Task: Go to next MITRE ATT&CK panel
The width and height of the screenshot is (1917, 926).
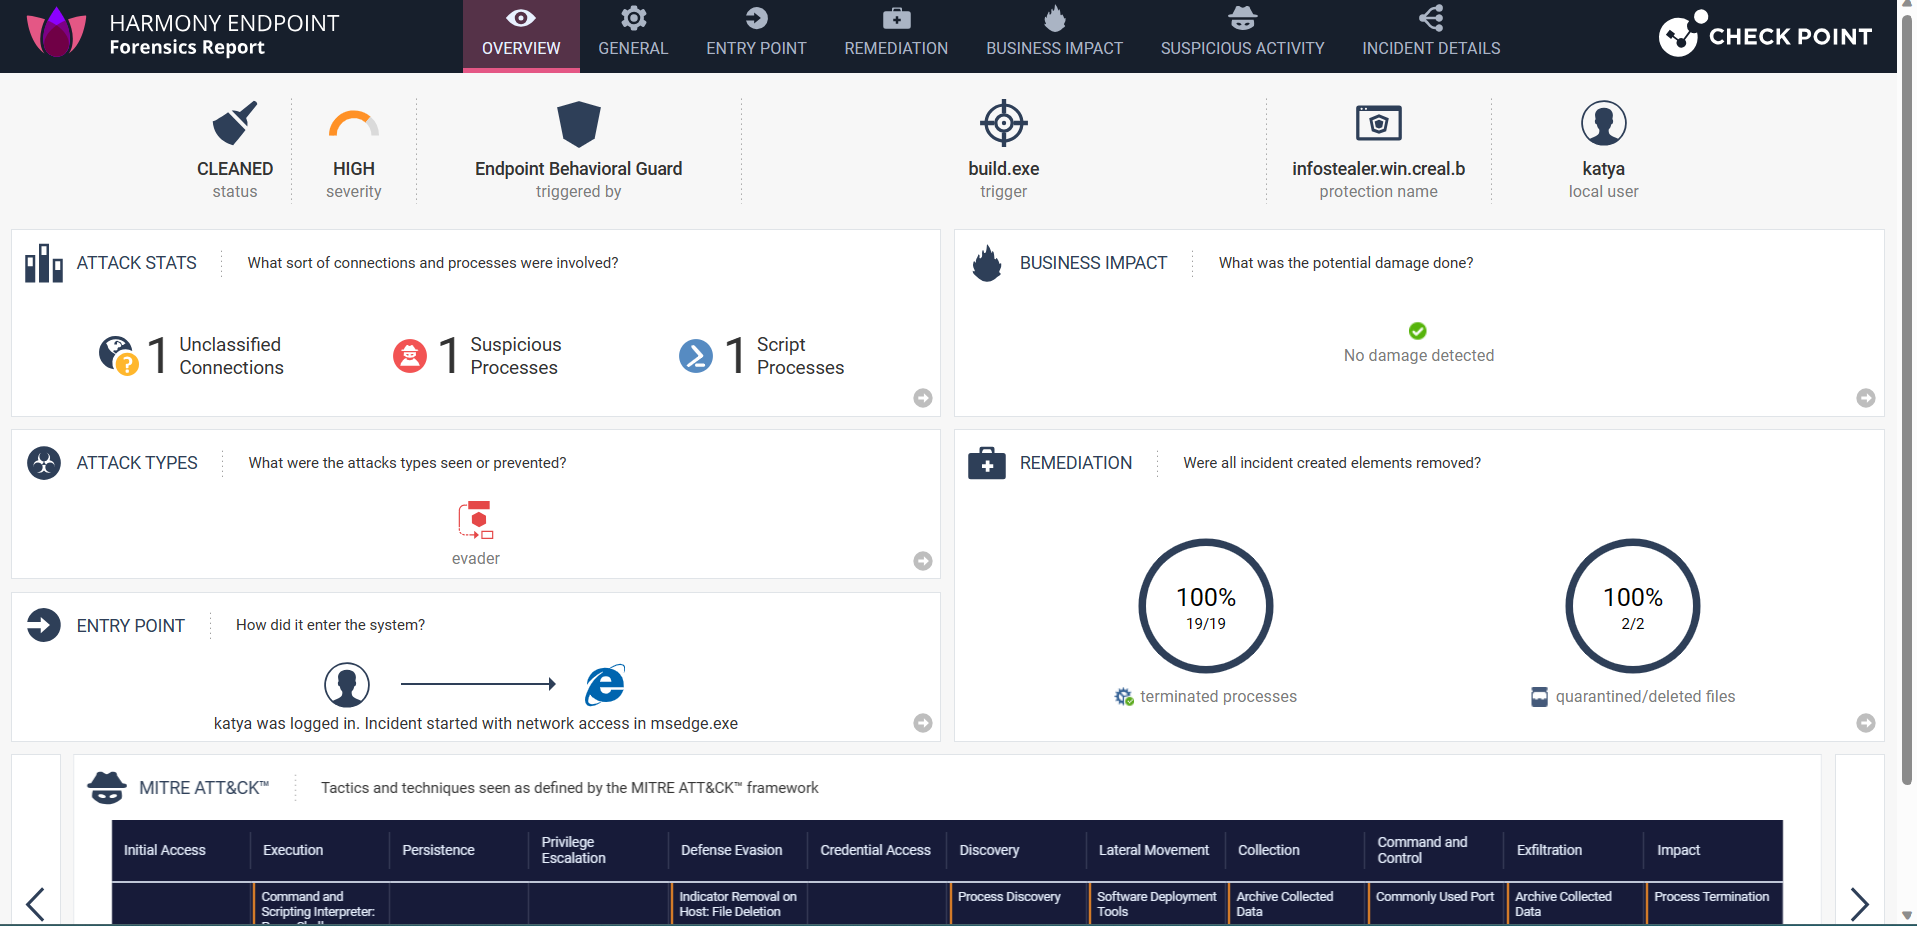Action: pos(1860,904)
